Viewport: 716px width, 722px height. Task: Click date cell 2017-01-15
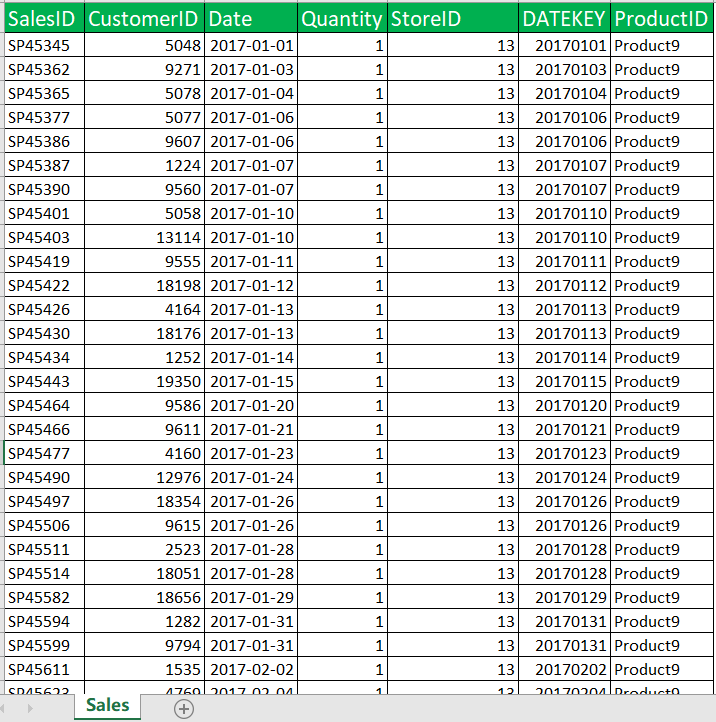pos(251,381)
